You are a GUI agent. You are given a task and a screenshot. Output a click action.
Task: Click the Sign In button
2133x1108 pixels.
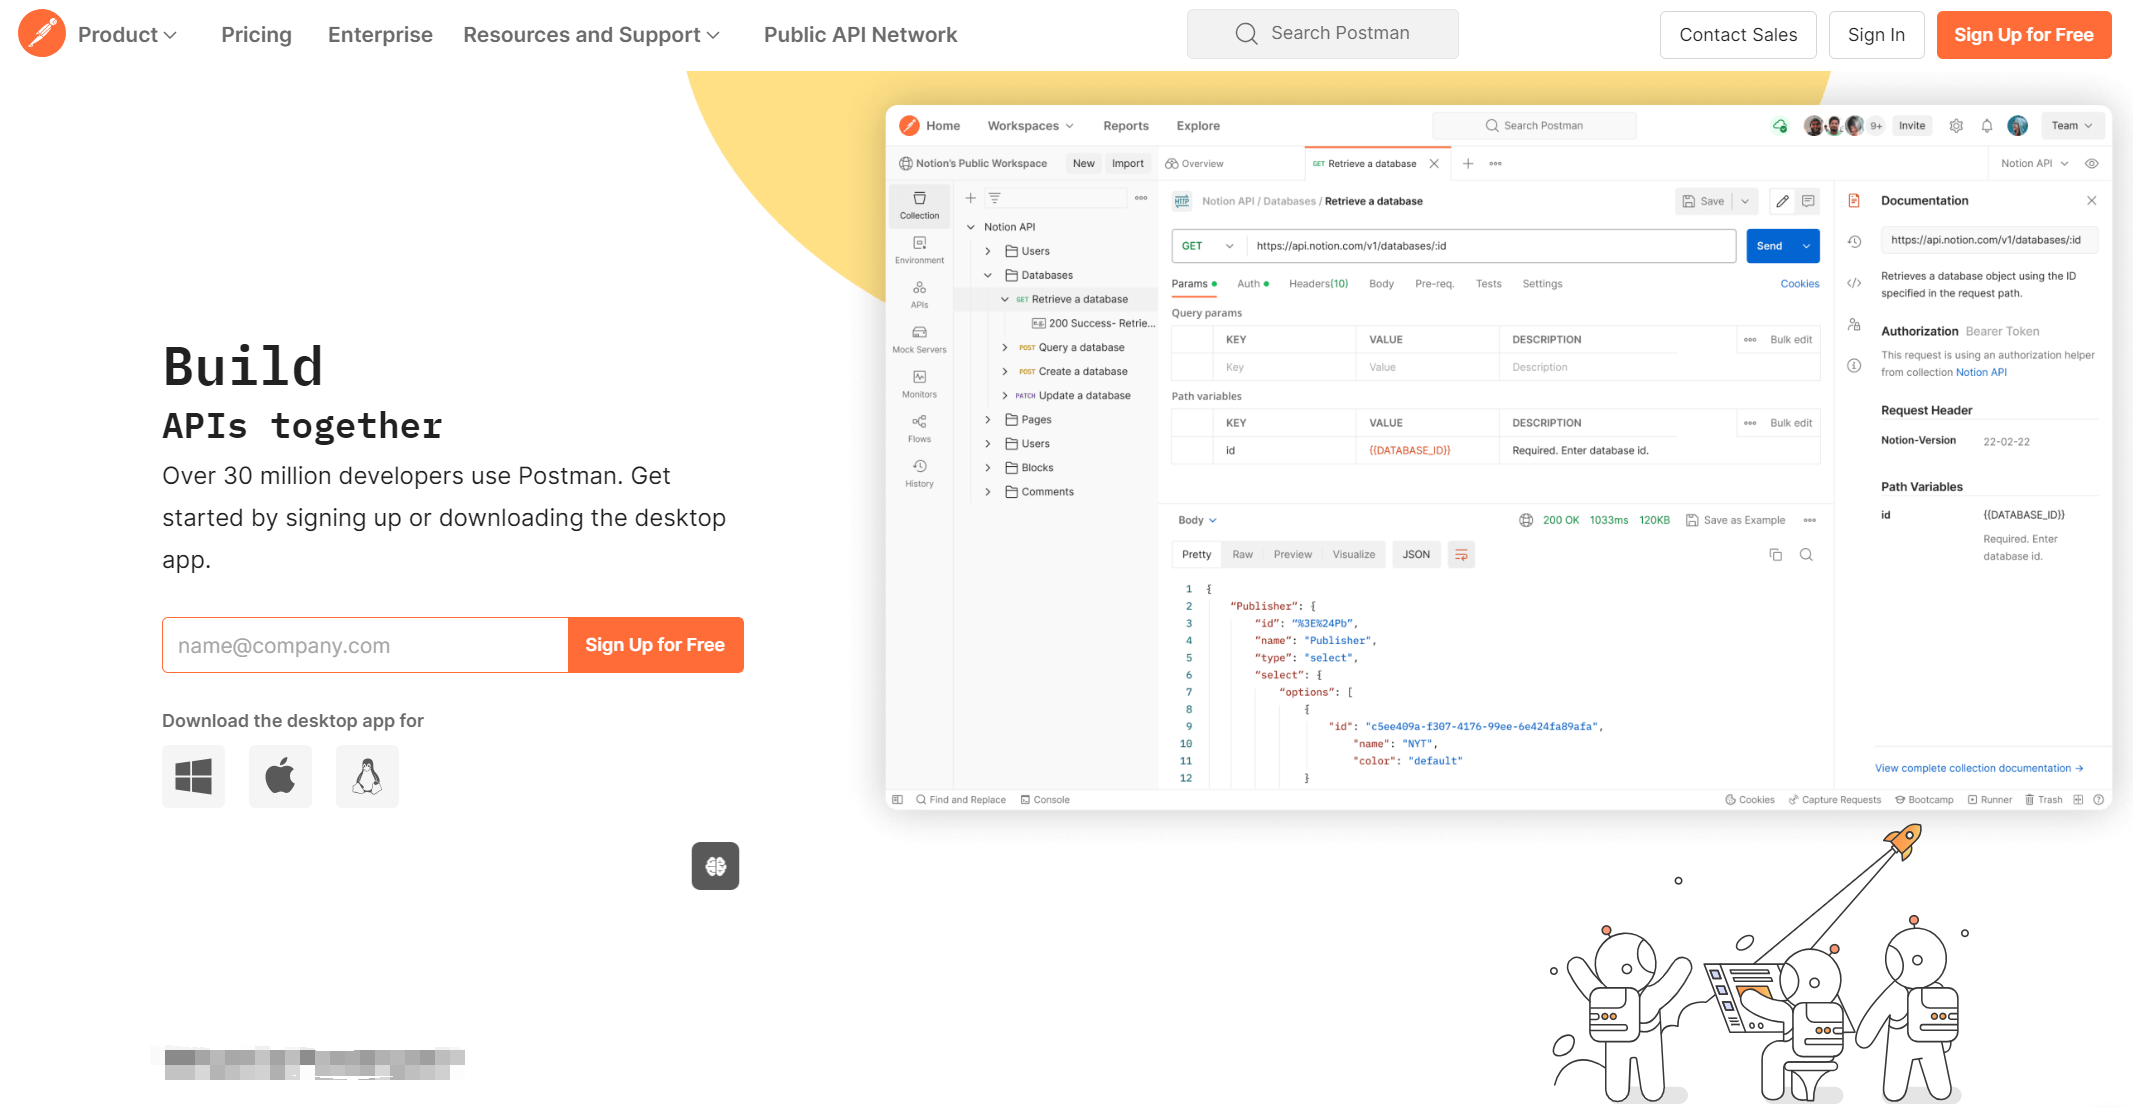click(1876, 35)
